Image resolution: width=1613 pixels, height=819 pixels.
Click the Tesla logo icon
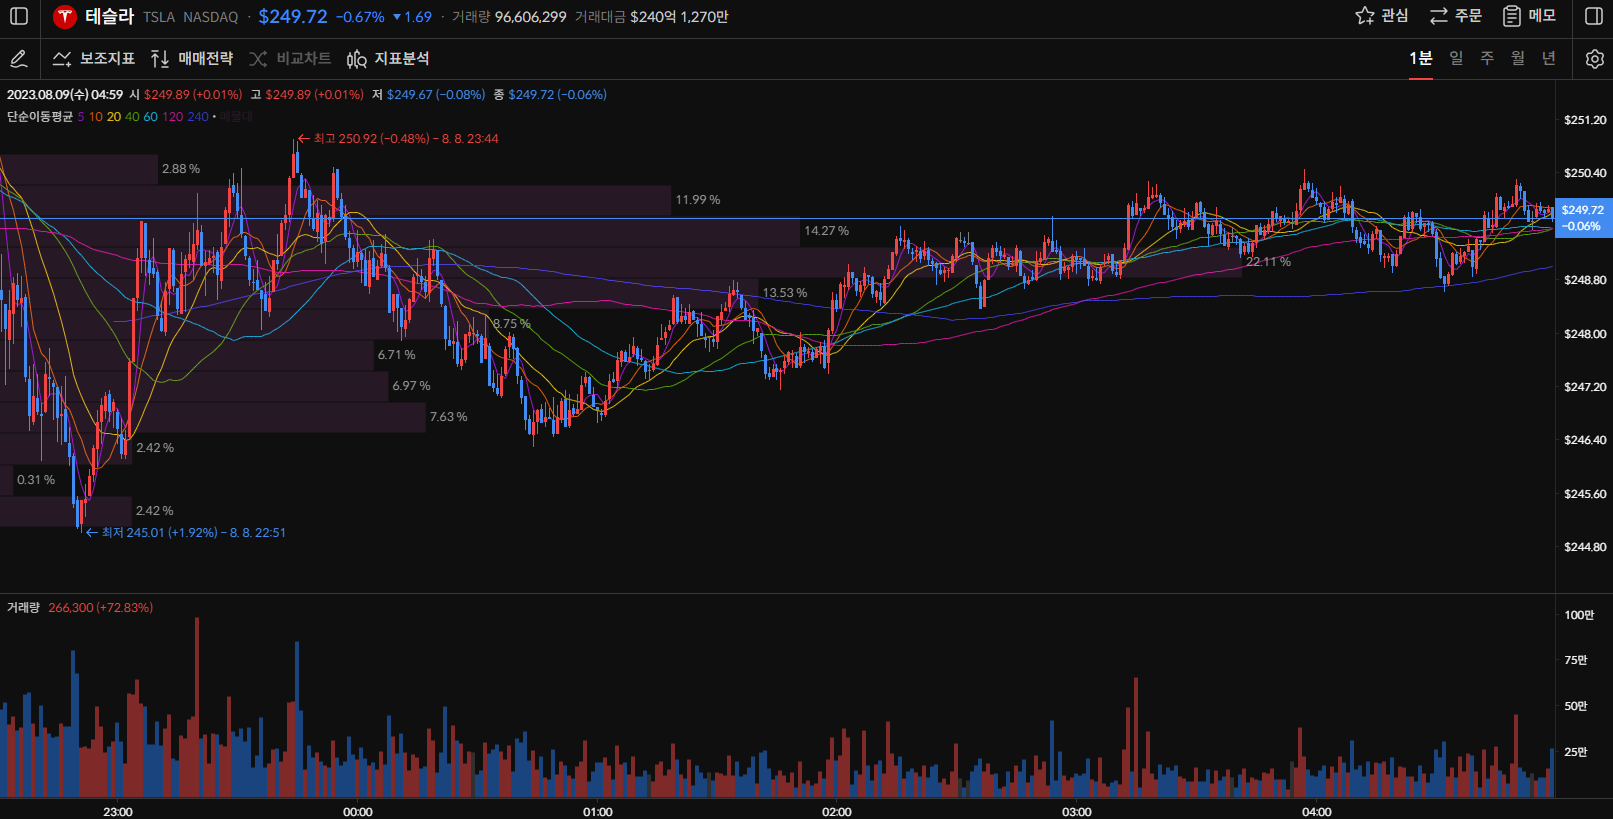(x=65, y=16)
